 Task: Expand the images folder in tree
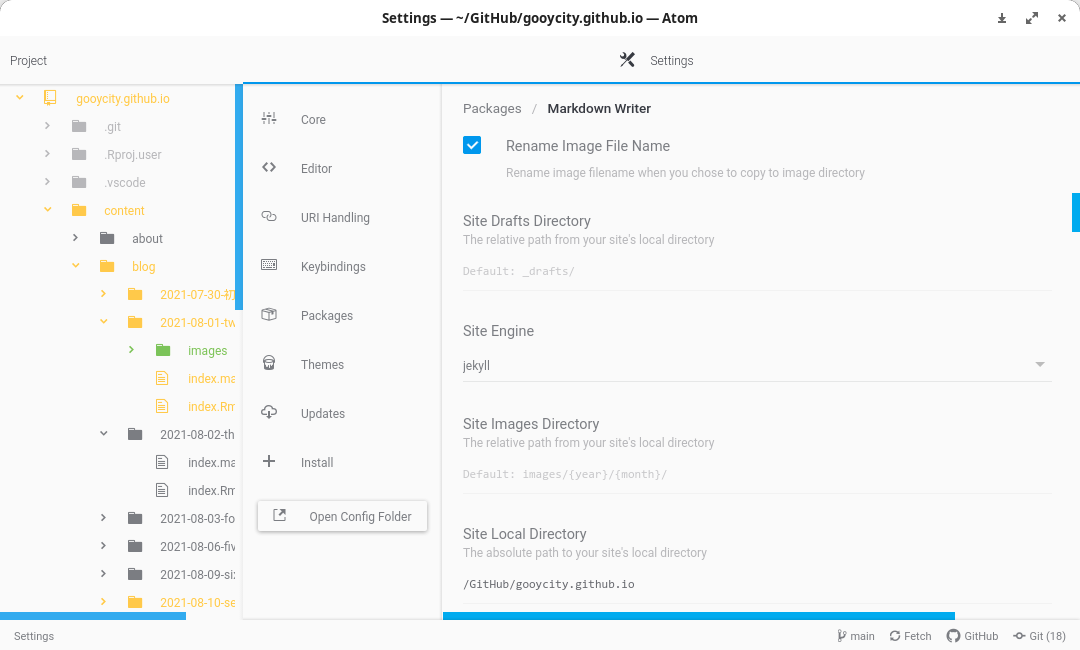[x=132, y=350]
